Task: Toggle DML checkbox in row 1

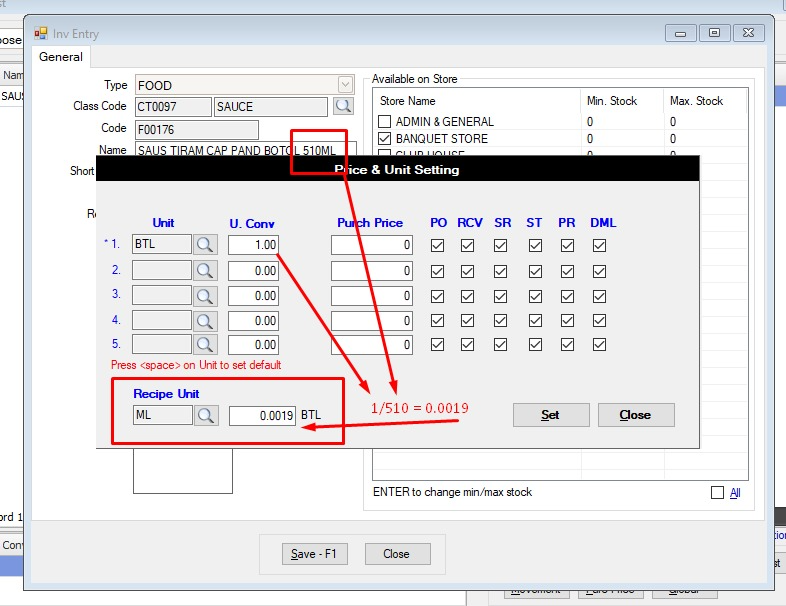Action: pos(600,245)
